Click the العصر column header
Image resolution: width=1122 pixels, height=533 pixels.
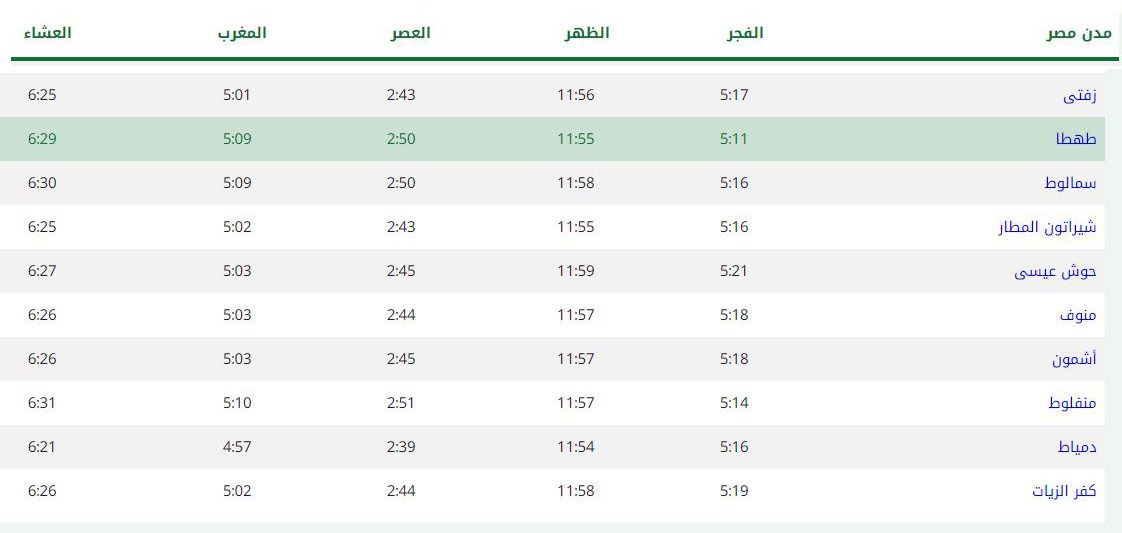pos(410,33)
